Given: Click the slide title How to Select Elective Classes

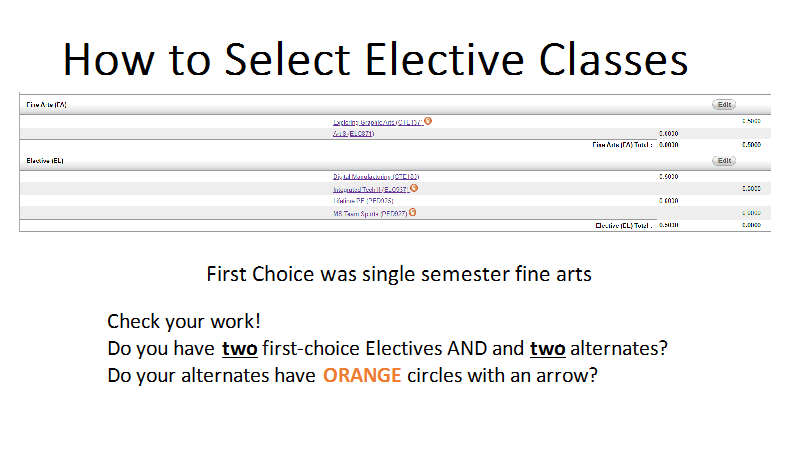Looking at the screenshot, I should point(376,60).
